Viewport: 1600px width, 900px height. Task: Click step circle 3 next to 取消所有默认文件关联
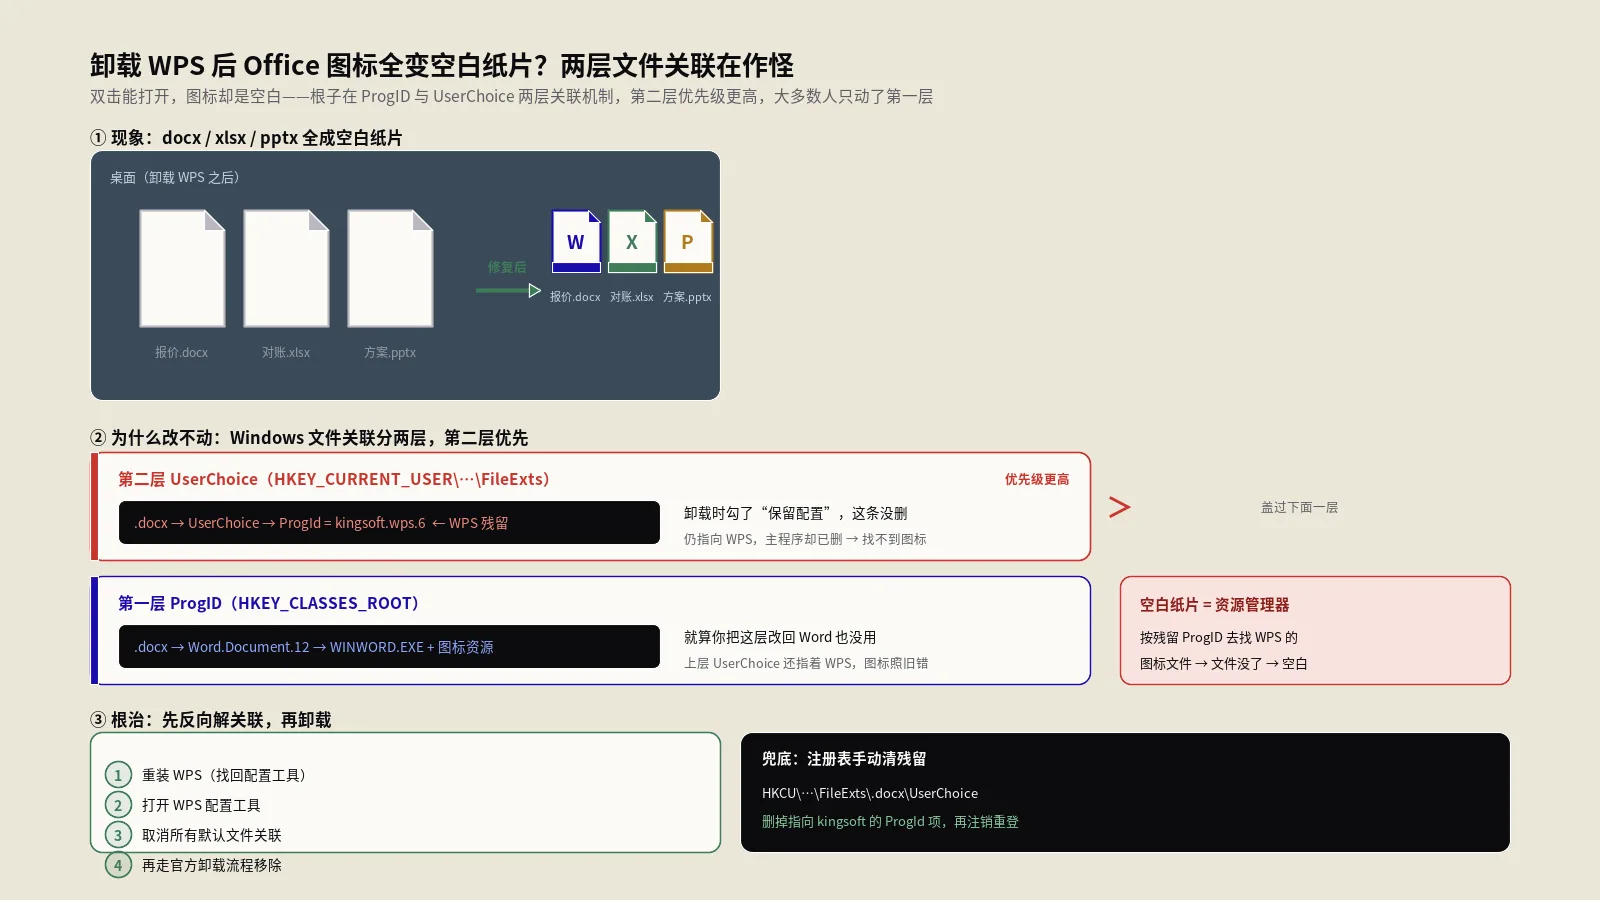point(118,835)
